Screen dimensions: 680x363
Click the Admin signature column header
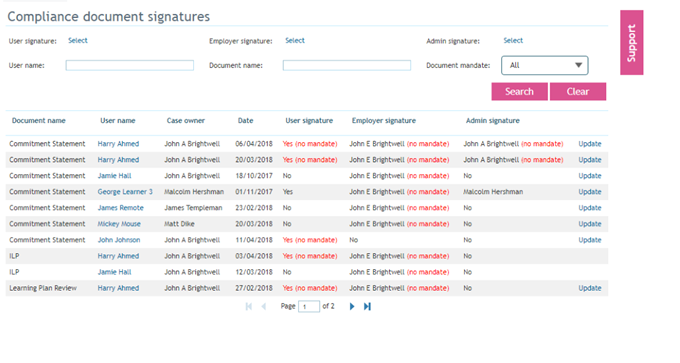[493, 121]
